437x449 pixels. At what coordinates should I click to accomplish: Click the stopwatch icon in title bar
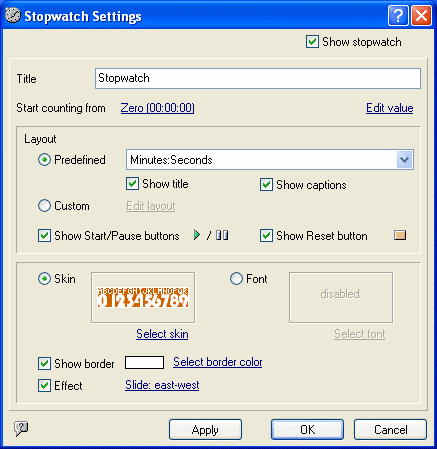point(13,15)
